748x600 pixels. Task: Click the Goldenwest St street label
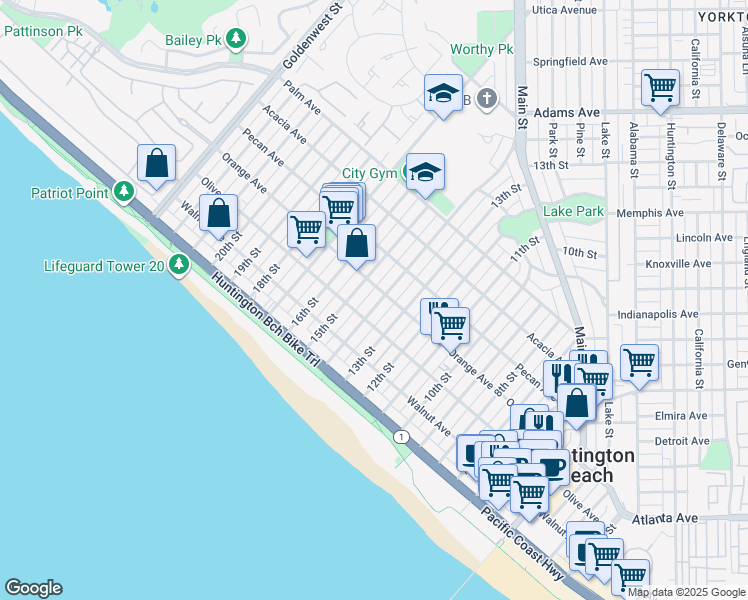tap(313, 35)
